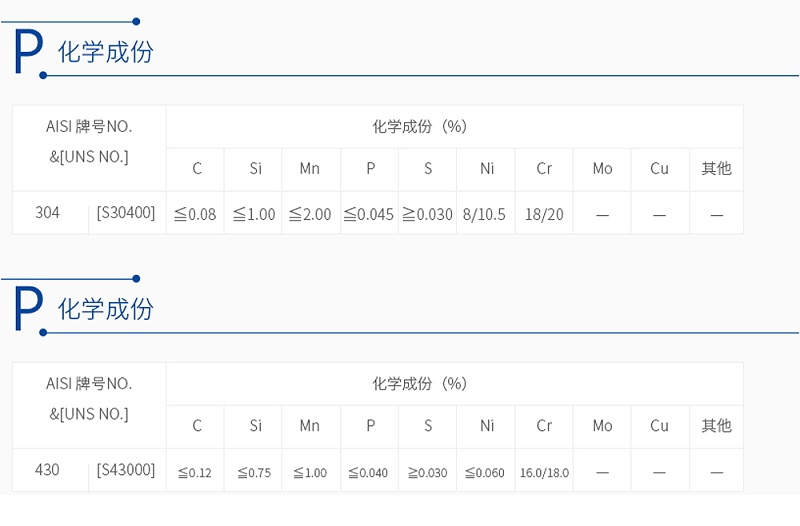Screen dimensions: 800x526
Task: Click the large P logo above the 430 table
Action: pos(28,308)
